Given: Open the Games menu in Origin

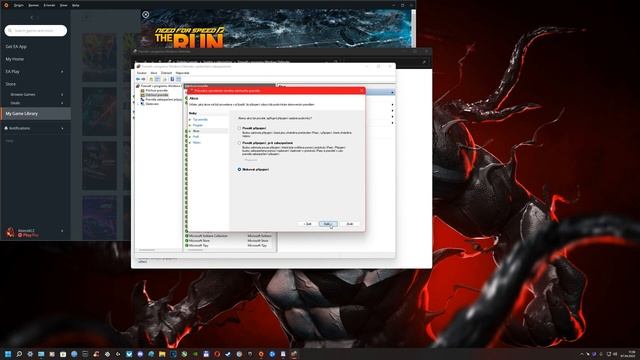Looking at the screenshot, I should coord(33,5).
